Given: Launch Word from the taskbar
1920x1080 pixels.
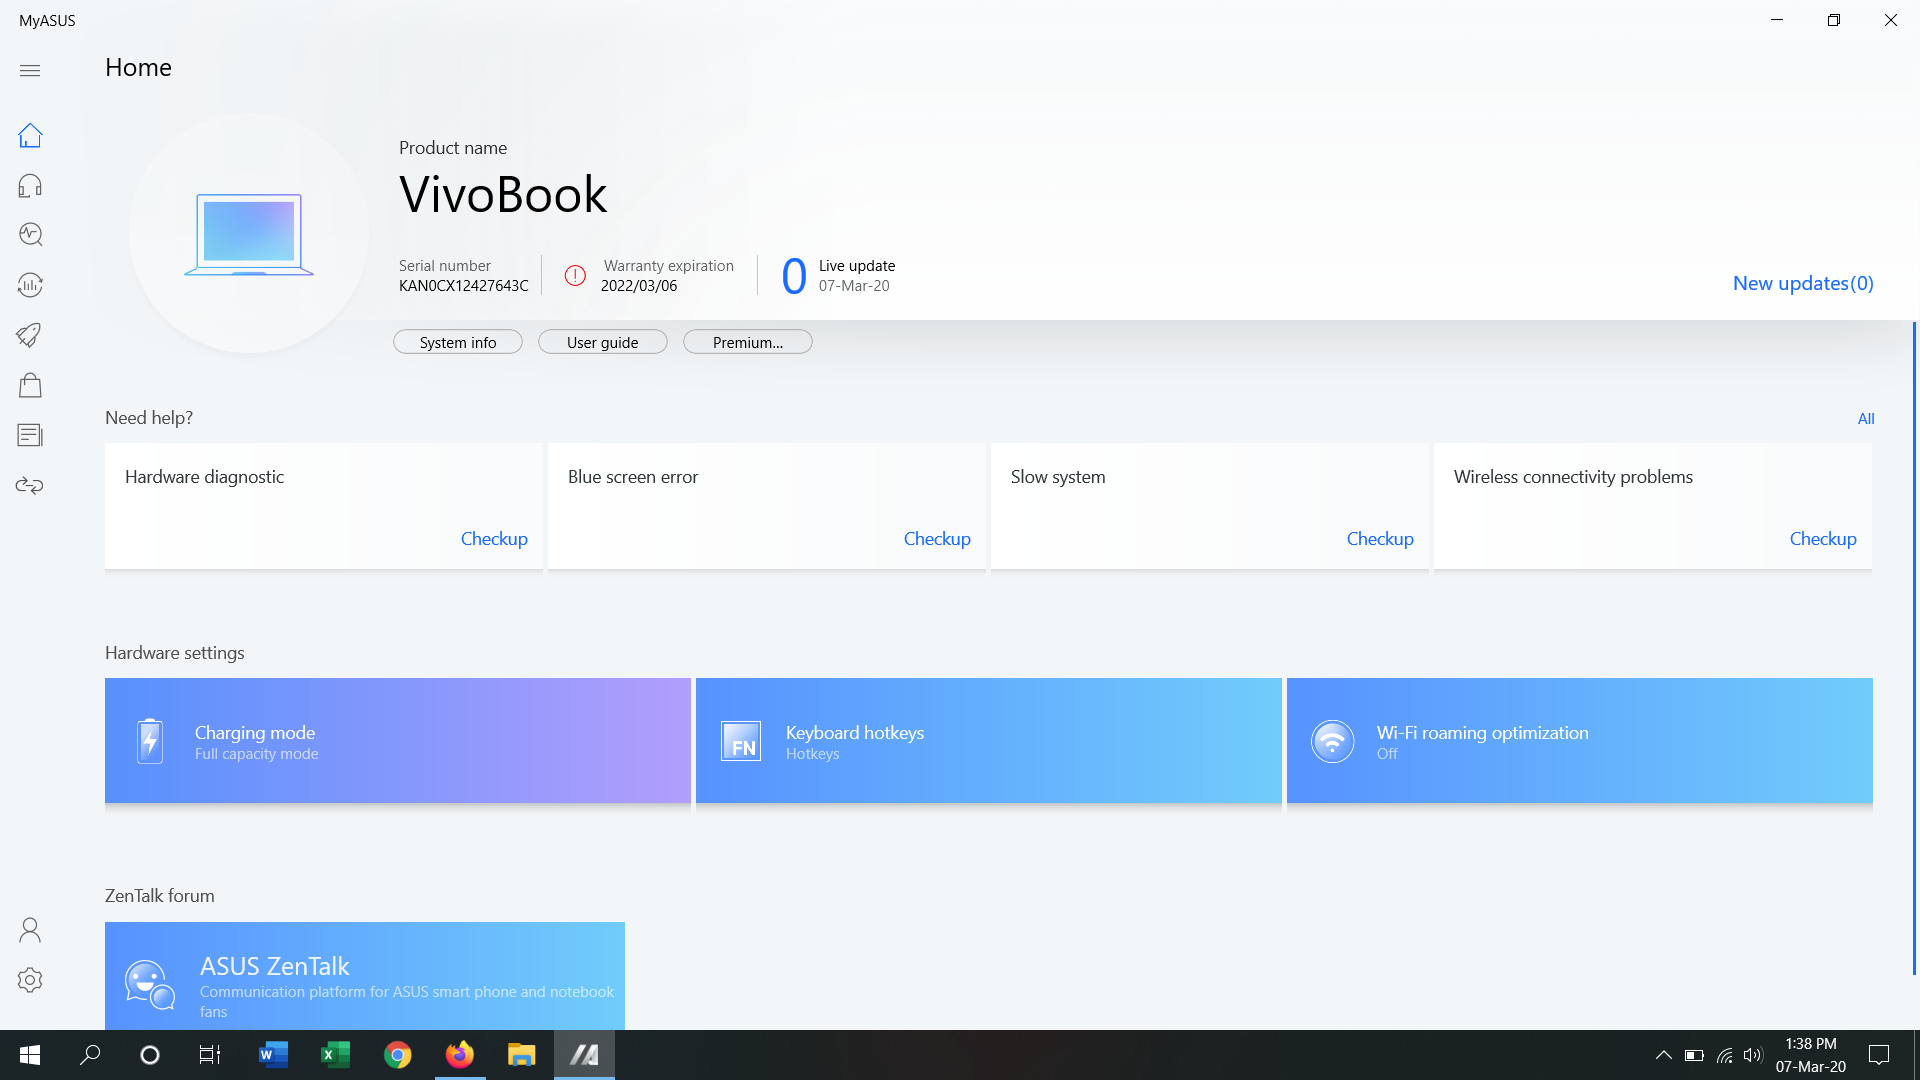Looking at the screenshot, I should tap(273, 1055).
